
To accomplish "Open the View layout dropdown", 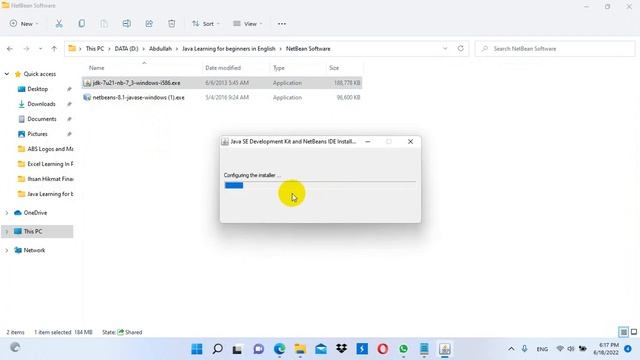I will pos(247,24).
